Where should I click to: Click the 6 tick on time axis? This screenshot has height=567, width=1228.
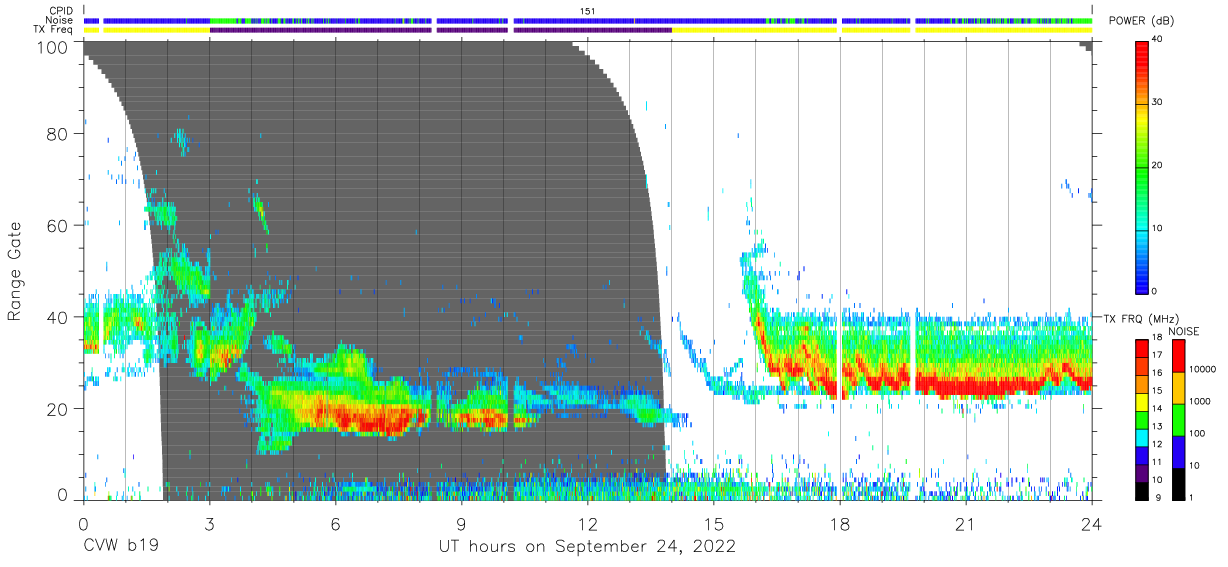(x=336, y=524)
